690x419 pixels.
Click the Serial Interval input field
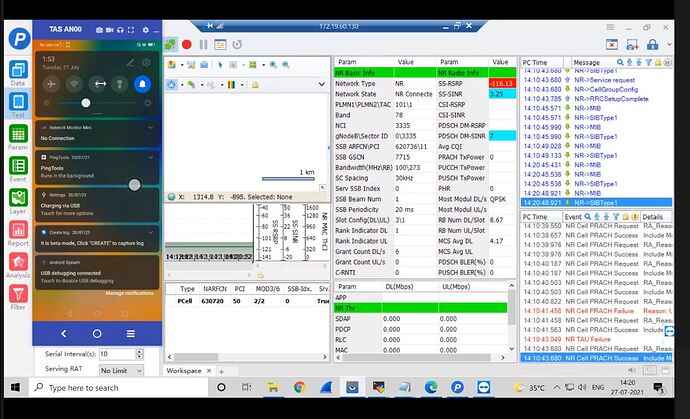[117, 354]
